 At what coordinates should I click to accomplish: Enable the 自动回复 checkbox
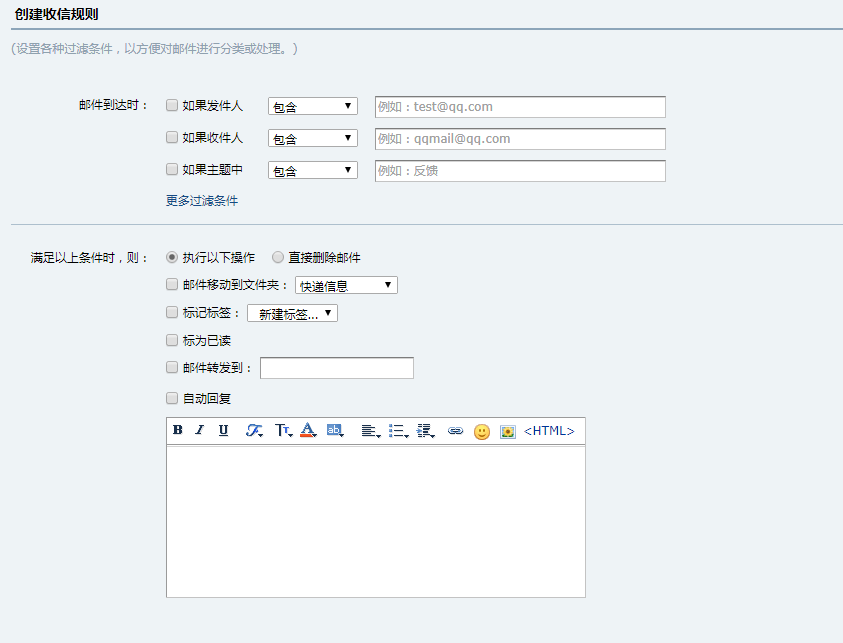pos(172,398)
